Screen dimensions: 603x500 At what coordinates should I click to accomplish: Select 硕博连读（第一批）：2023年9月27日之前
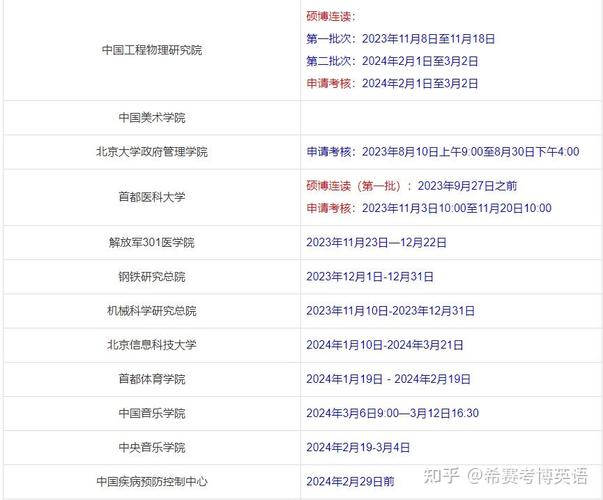pyautogui.click(x=411, y=186)
